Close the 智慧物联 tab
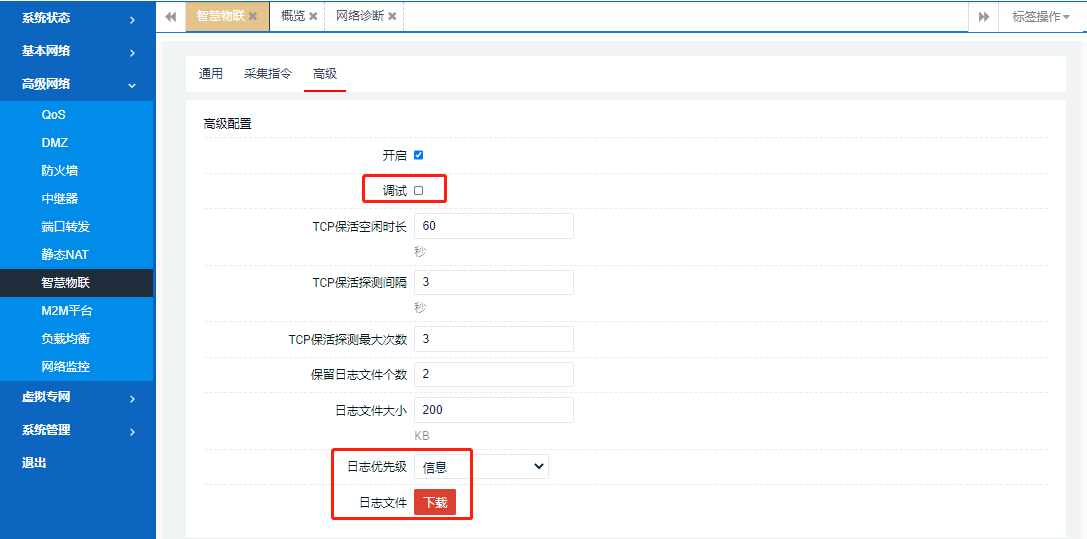The height and width of the screenshot is (539, 1087). coord(253,16)
